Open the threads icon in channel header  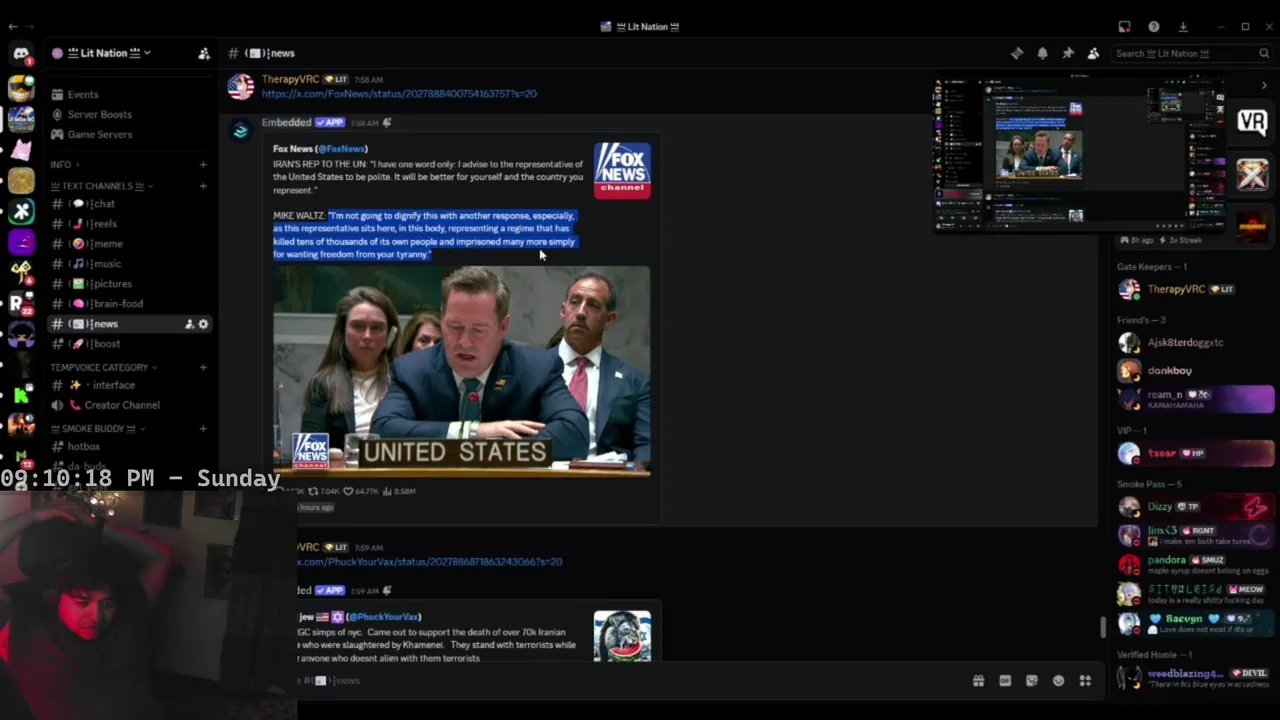(1017, 53)
